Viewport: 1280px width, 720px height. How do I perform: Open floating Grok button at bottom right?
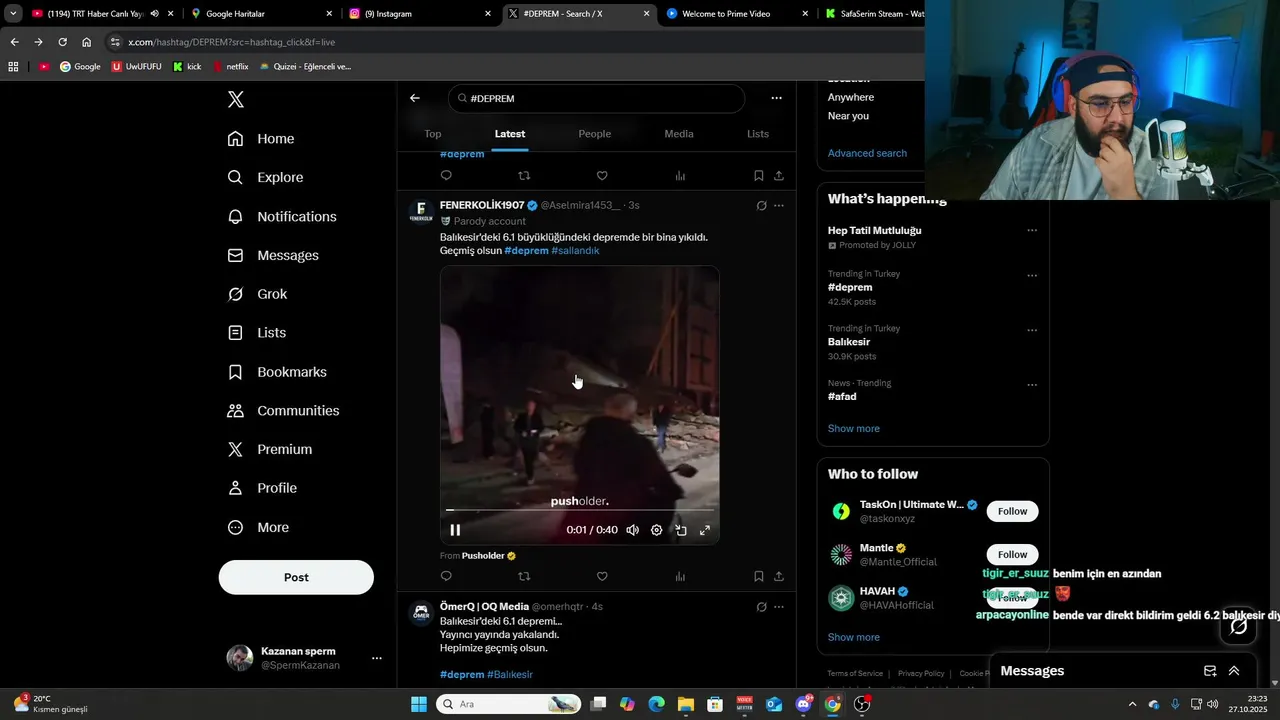(1238, 626)
